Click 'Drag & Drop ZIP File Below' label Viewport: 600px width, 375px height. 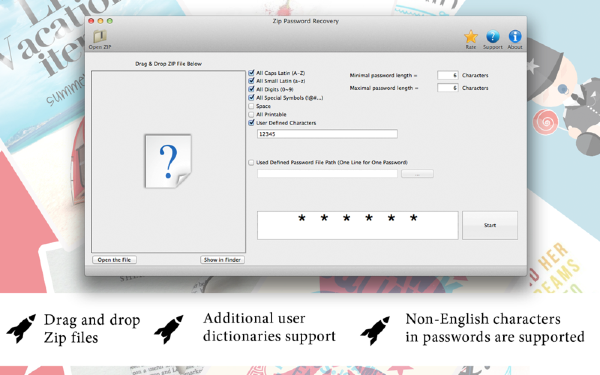tap(168, 64)
